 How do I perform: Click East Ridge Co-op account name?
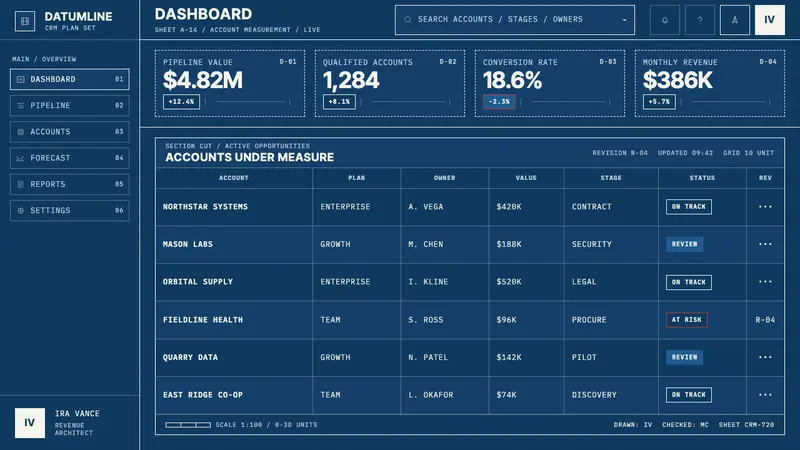(203, 395)
